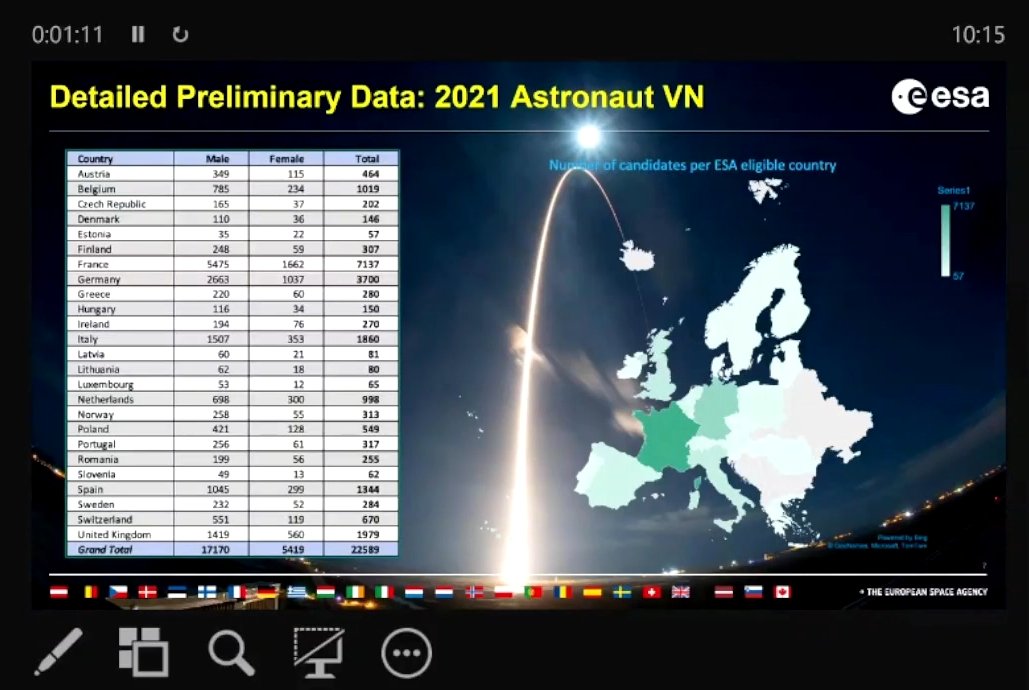Click the Series1 color scale legend

point(945,238)
